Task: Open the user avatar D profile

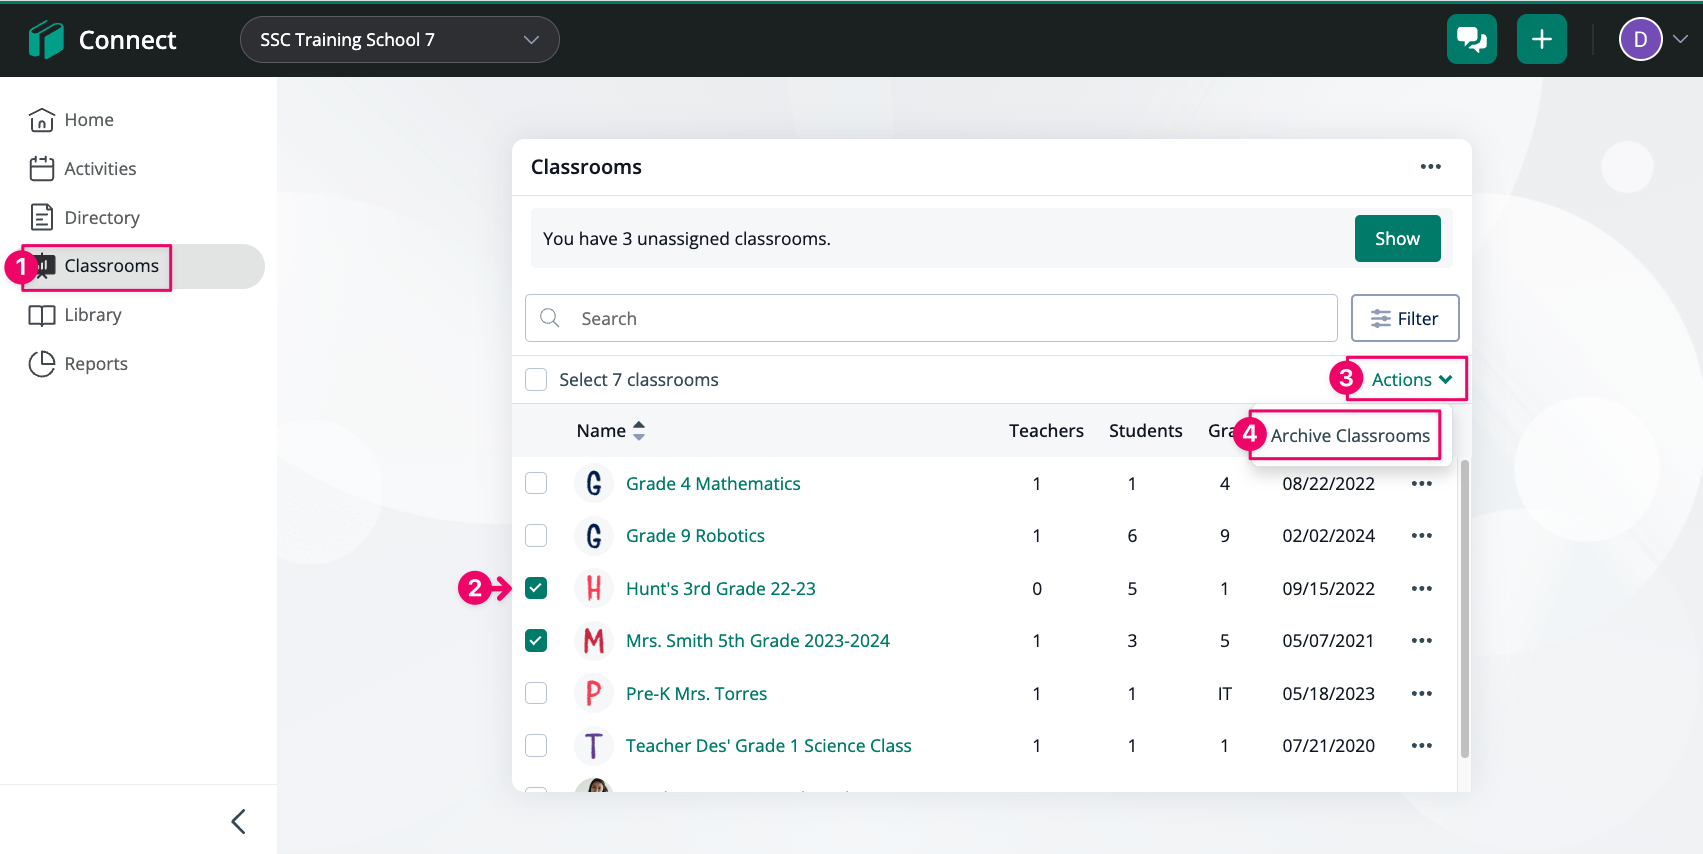Action: (1640, 40)
